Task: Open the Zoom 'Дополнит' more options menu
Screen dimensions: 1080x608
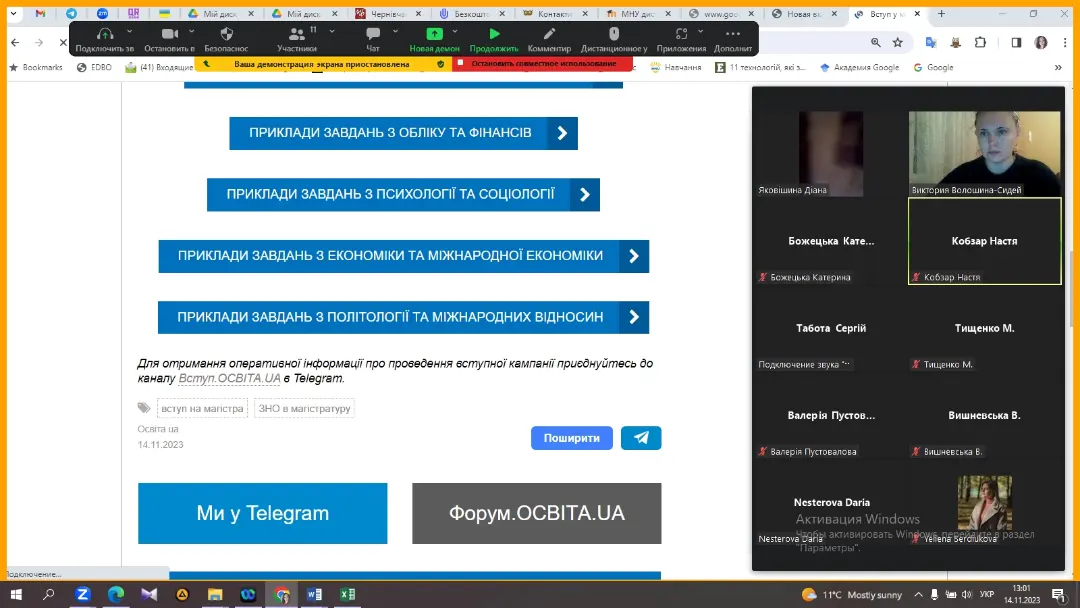Action: coord(732,34)
